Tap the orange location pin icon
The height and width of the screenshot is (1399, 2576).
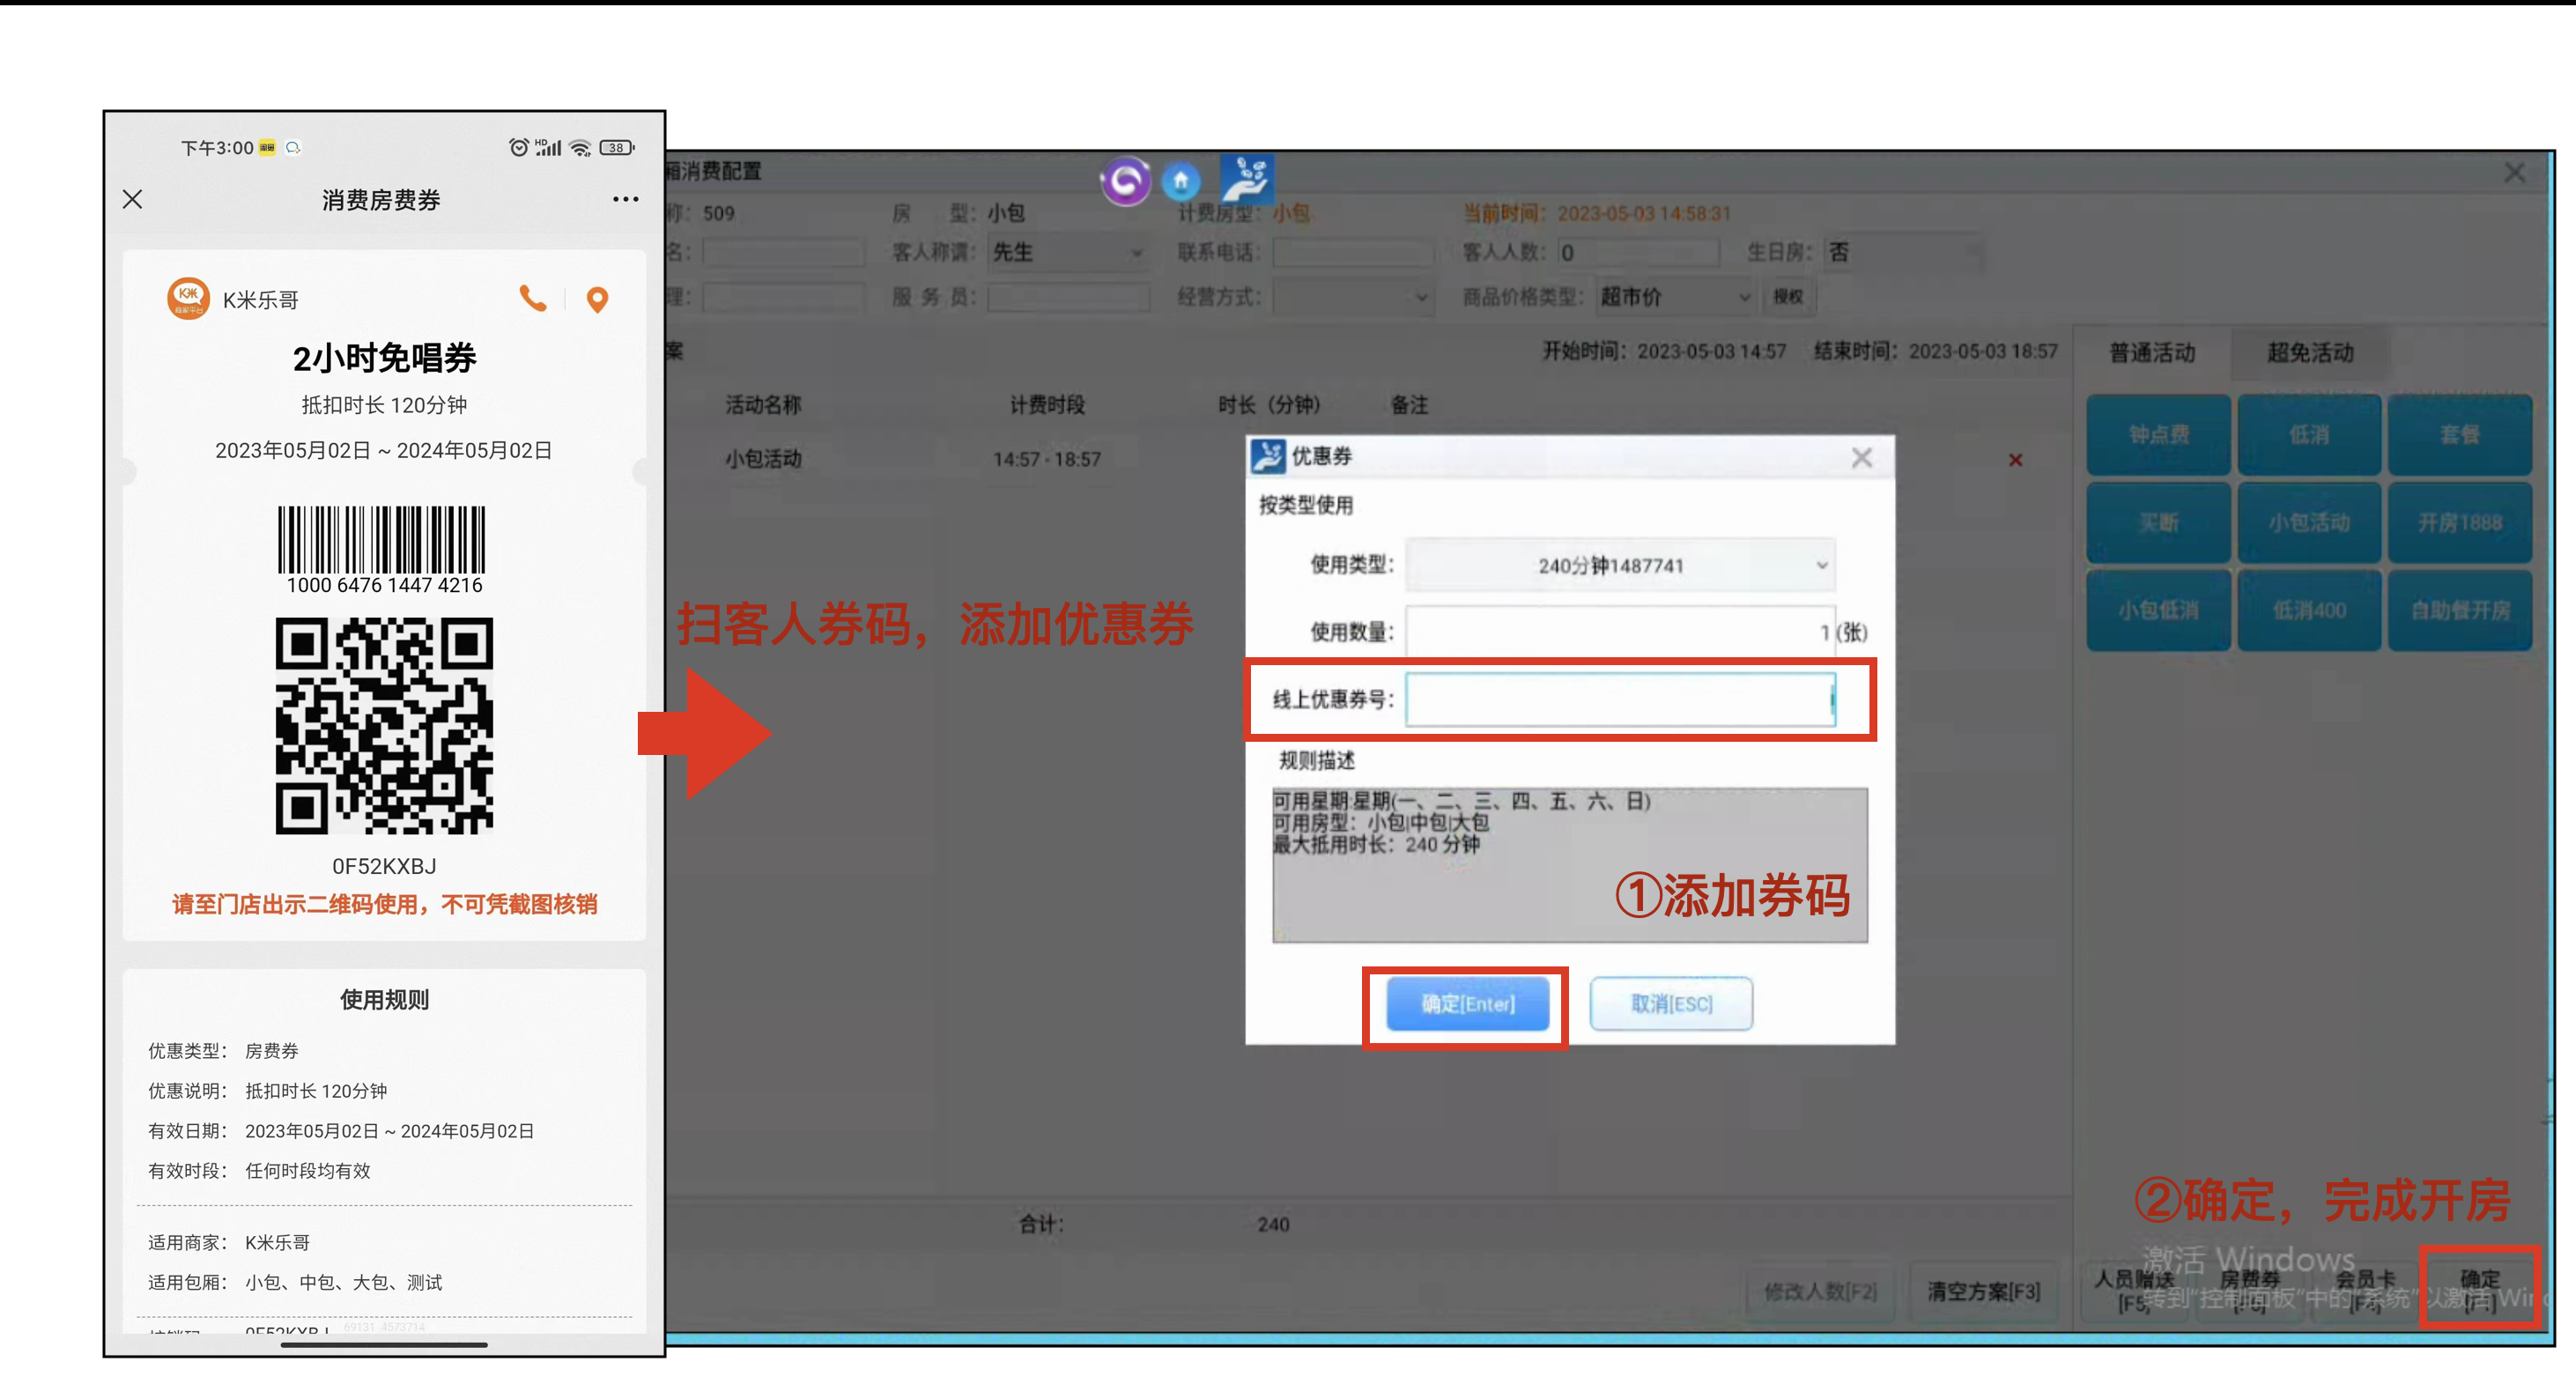coord(597,299)
